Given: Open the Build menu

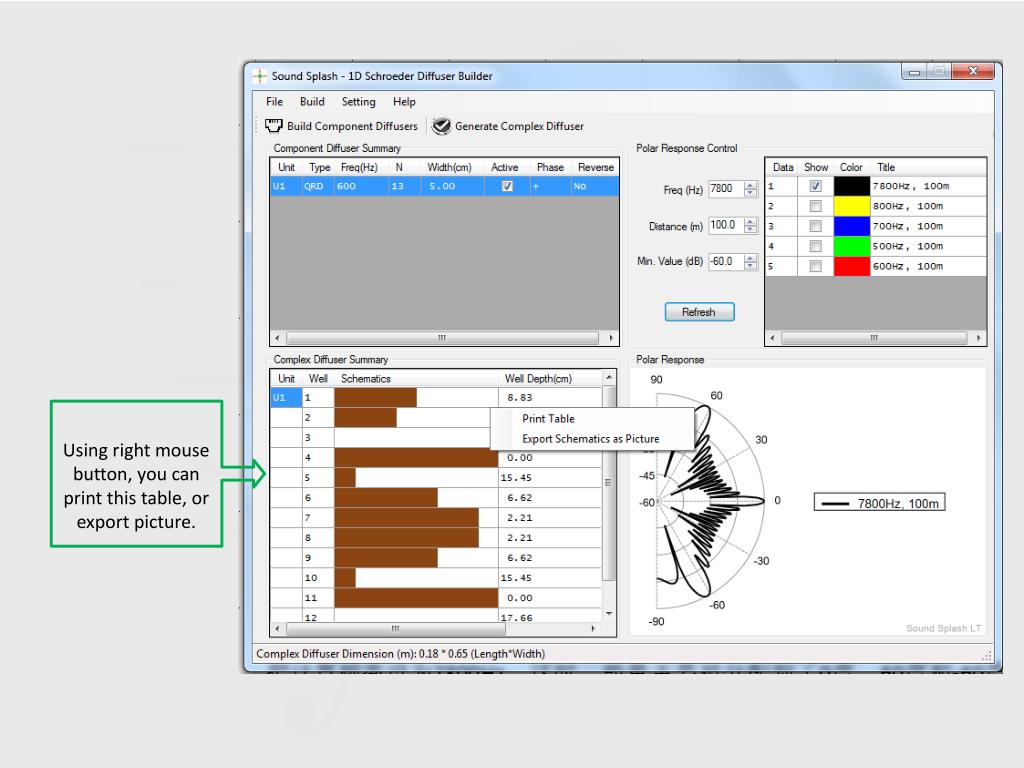Looking at the screenshot, I should pyautogui.click(x=312, y=101).
